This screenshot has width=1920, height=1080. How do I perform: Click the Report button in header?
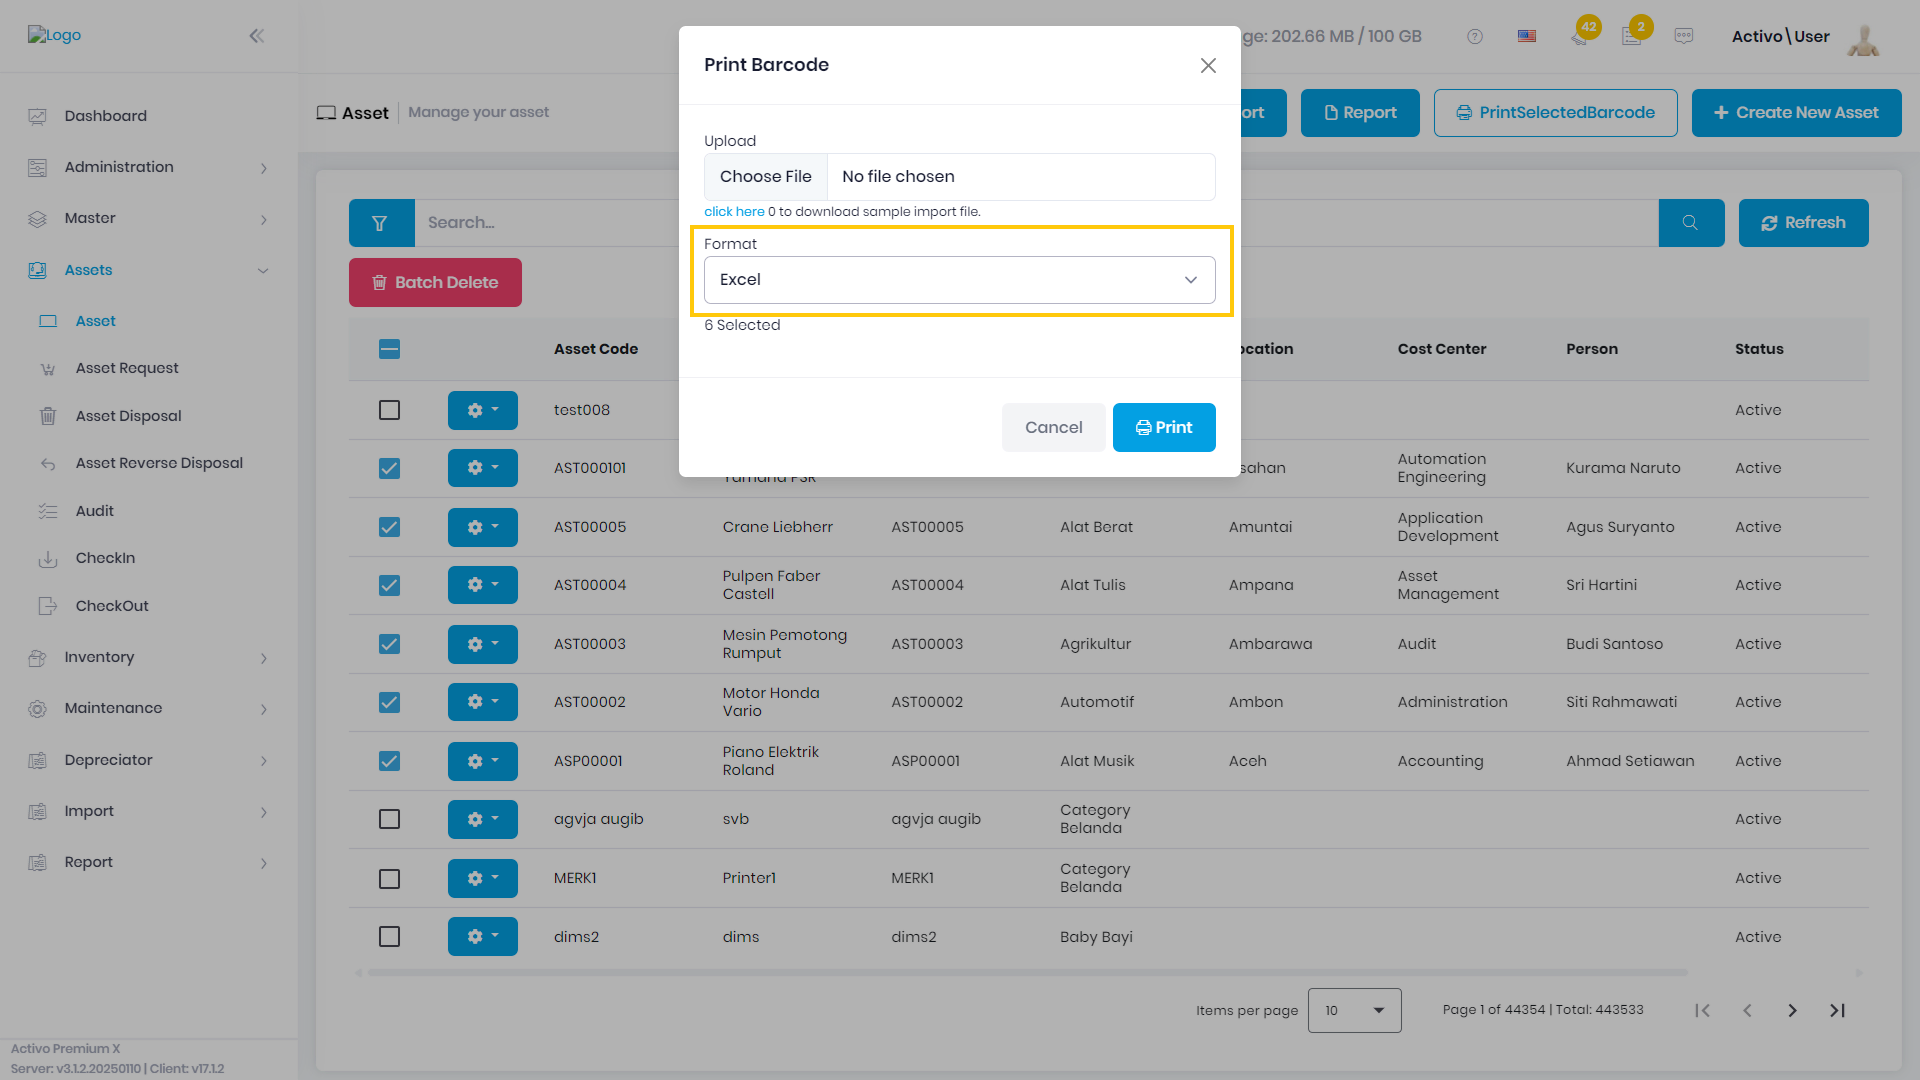(x=1360, y=113)
